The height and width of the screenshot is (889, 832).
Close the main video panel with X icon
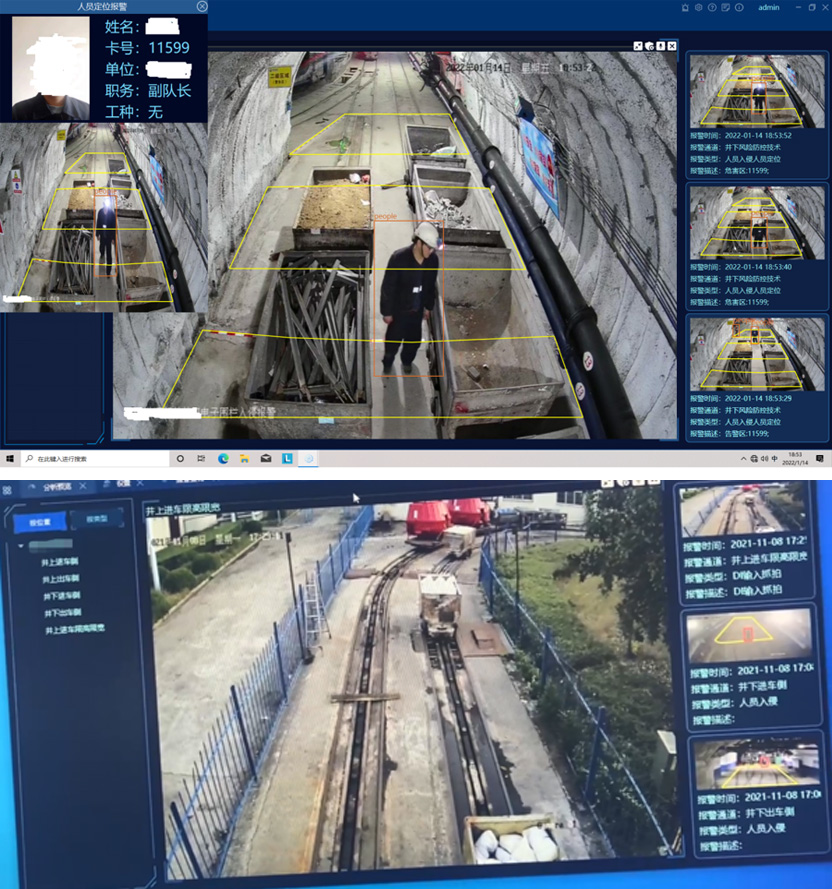tap(672, 46)
